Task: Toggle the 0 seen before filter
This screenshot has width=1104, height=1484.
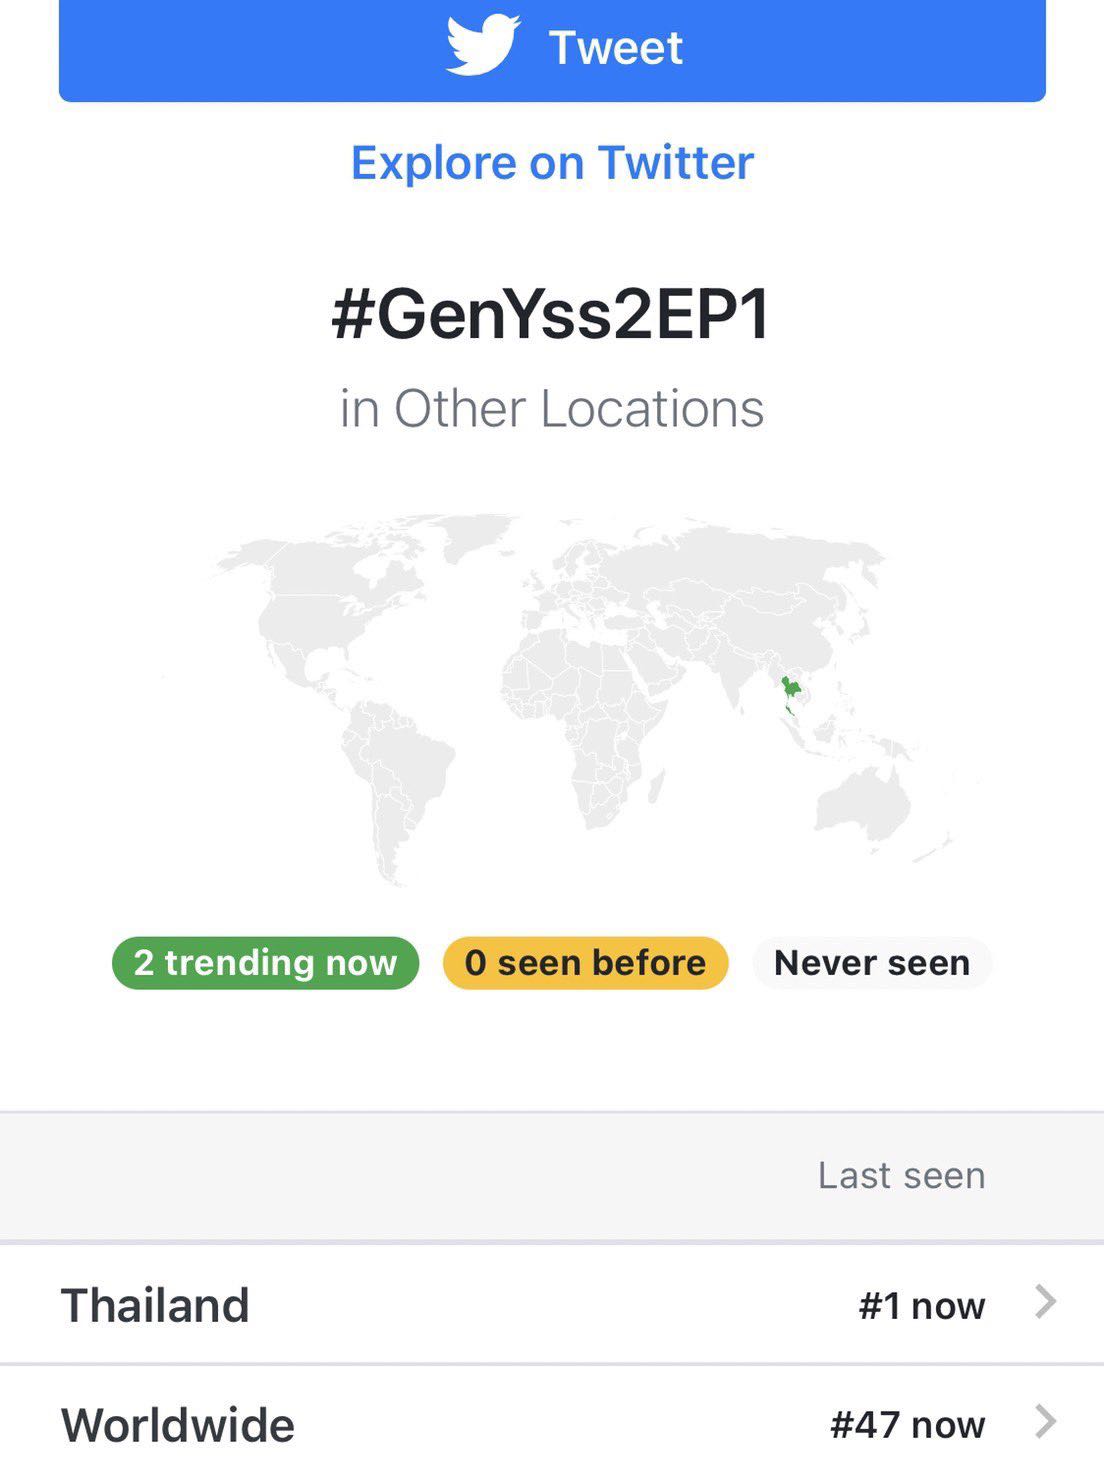Action: pyautogui.click(x=585, y=963)
